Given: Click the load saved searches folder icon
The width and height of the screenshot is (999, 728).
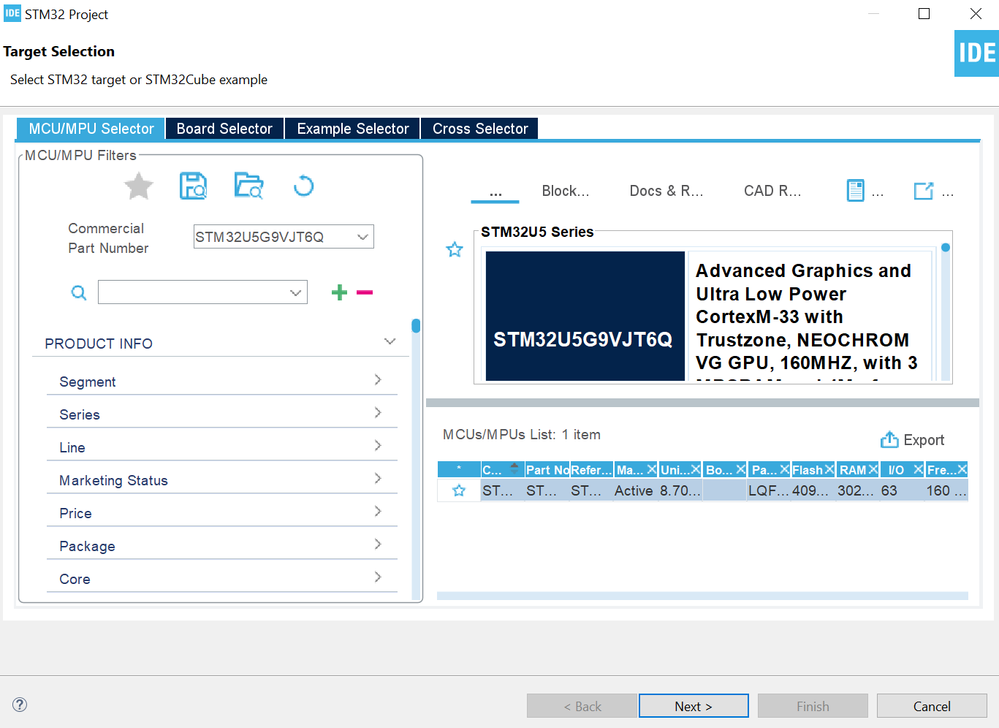Looking at the screenshot, I should [248, 186].
